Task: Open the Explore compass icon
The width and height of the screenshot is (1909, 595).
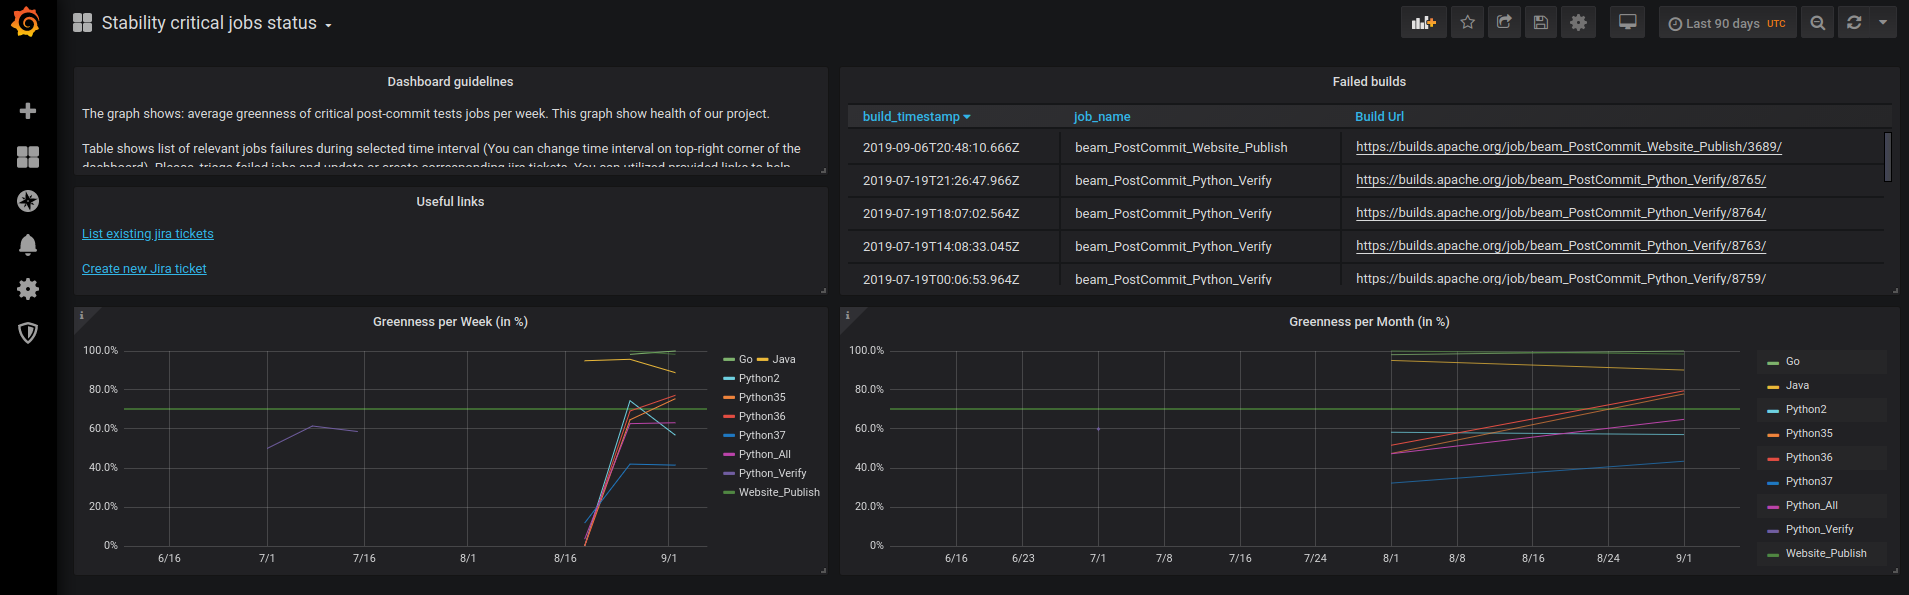Action: pos(28,201)
